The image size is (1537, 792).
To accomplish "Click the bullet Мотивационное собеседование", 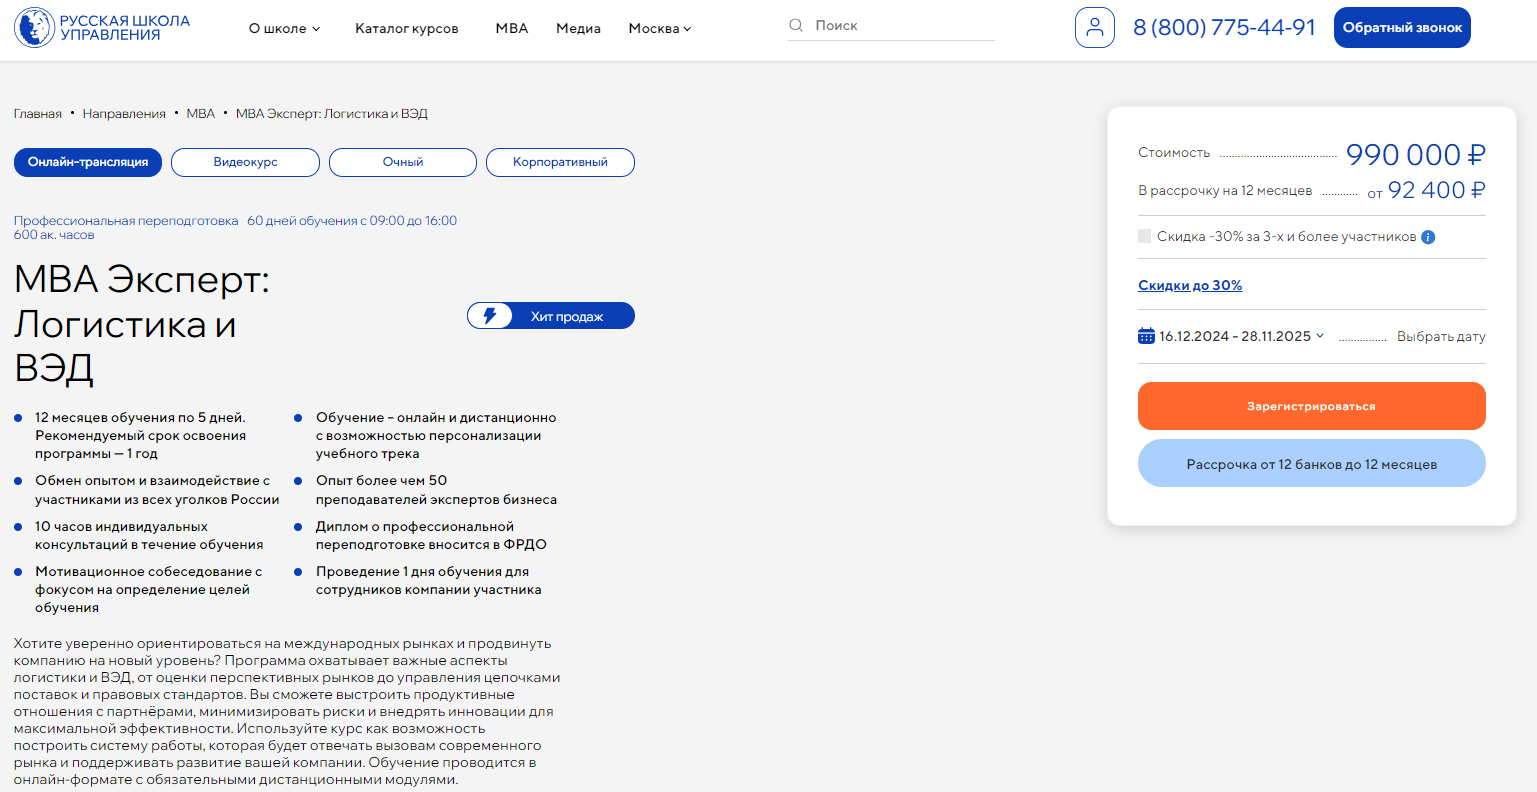I will (148, 589).
